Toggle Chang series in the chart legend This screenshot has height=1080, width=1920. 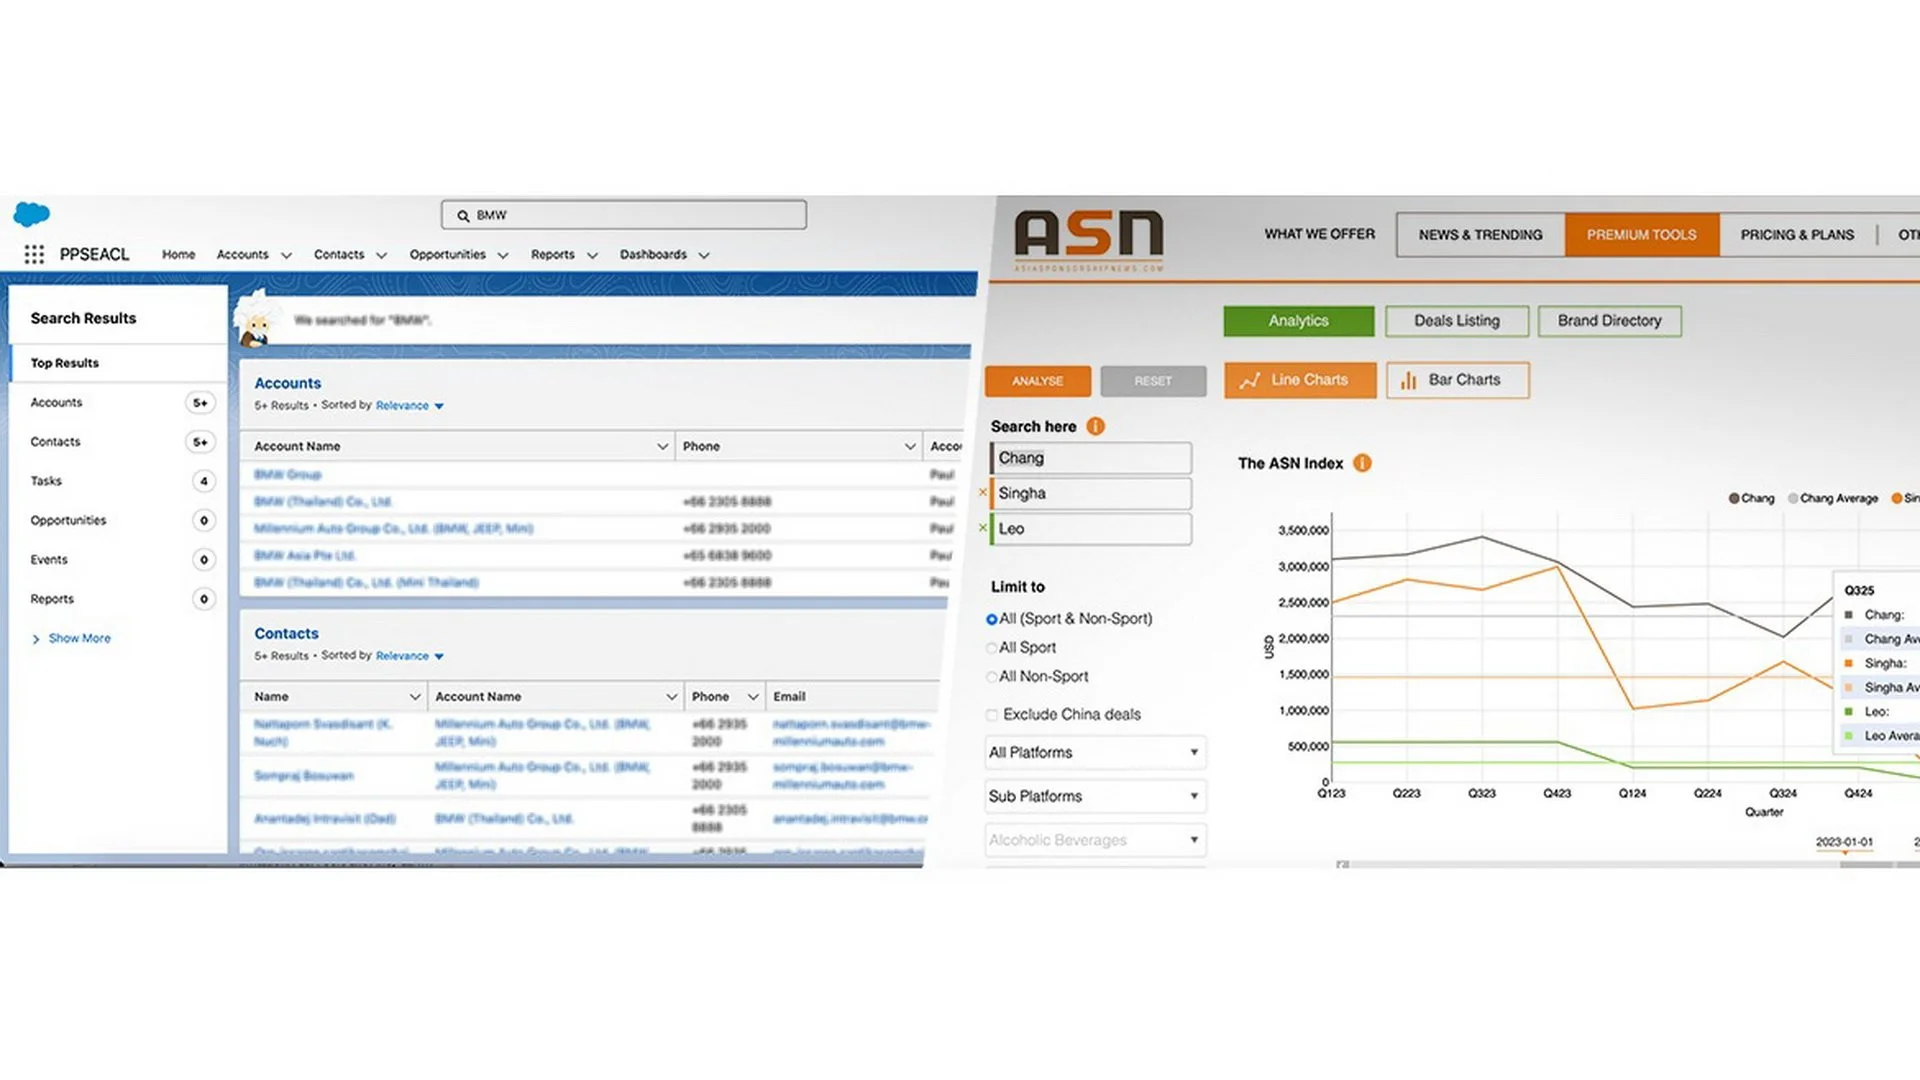pos(1751,498)
